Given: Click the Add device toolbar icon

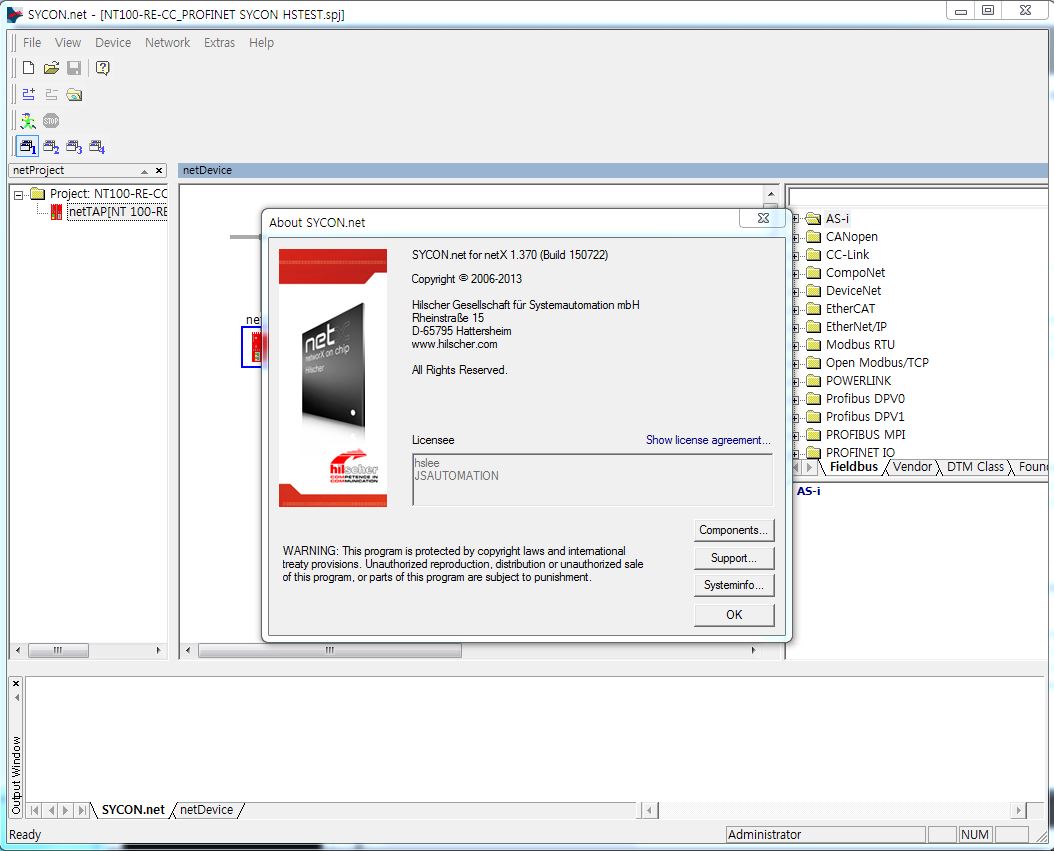Looking at the screenshot, I should (28, 95).
